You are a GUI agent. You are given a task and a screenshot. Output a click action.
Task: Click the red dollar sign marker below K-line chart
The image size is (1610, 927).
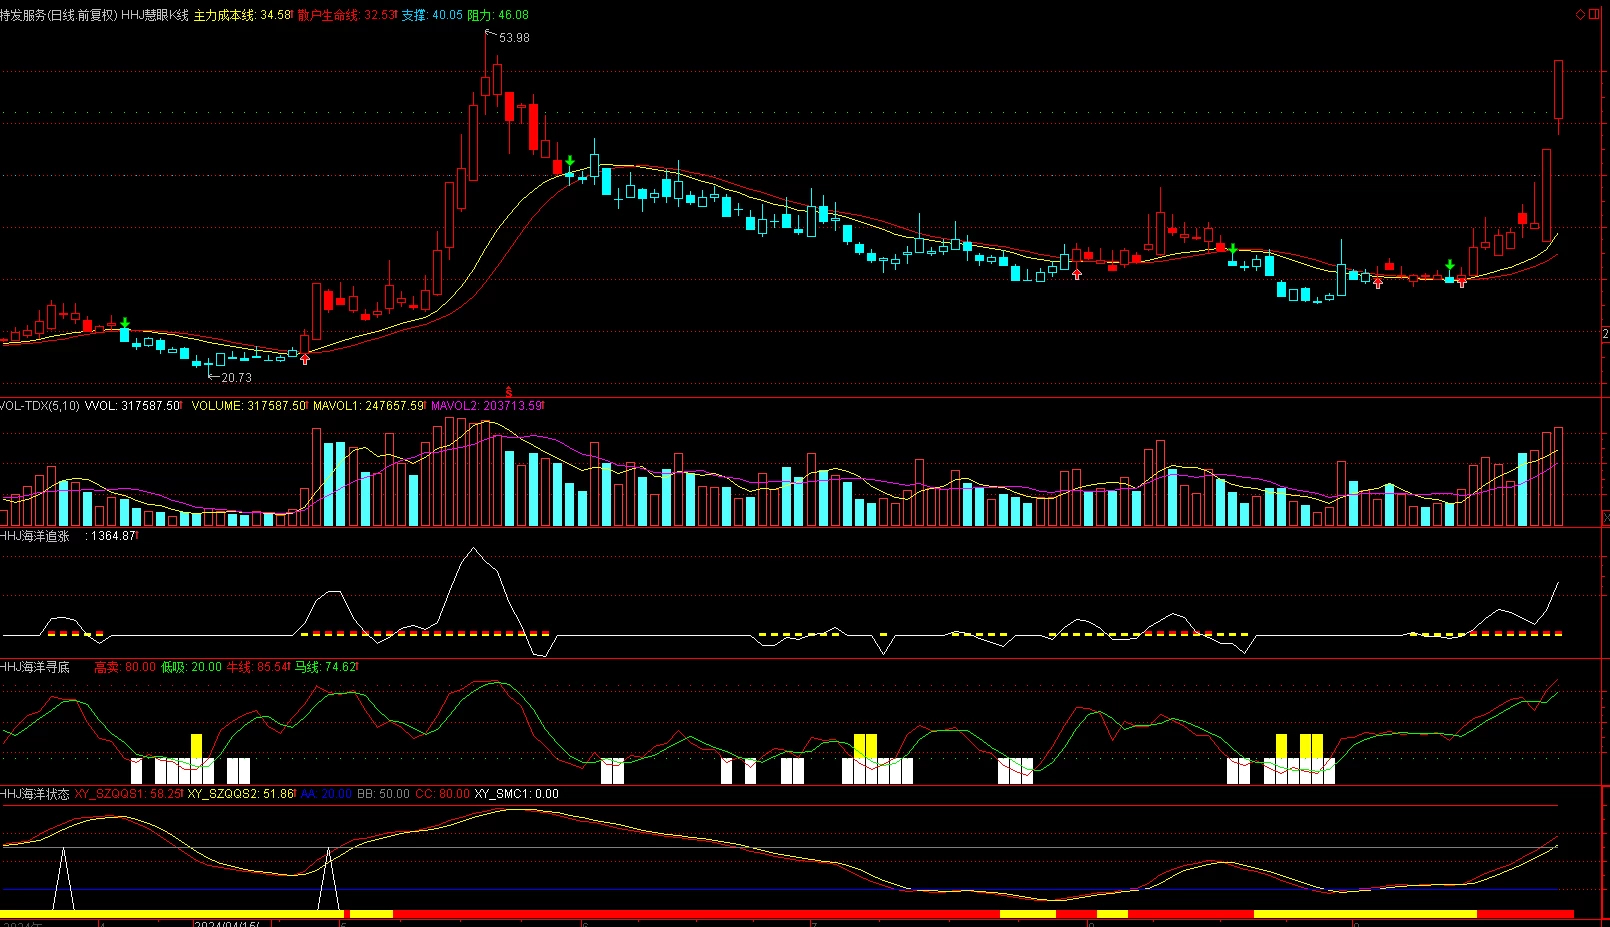[x=509, y=392]
